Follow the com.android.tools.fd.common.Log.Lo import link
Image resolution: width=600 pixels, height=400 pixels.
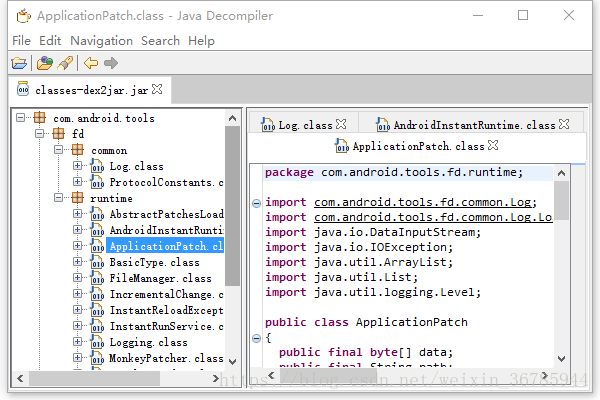[433, 217]
